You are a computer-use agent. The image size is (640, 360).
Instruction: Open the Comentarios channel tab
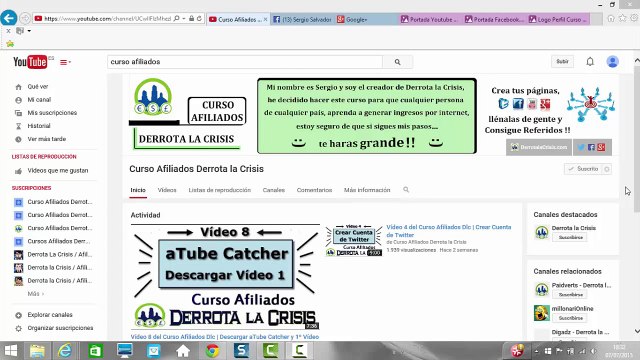point(314,190)
